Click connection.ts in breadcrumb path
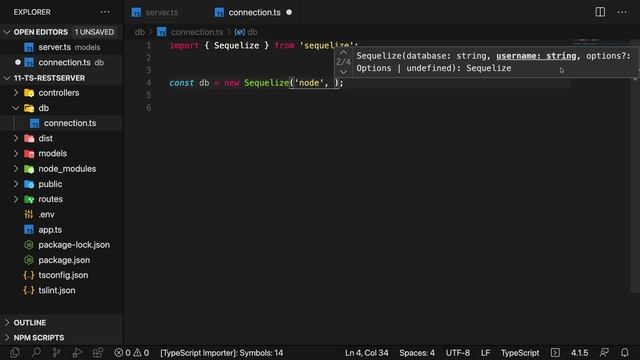 pyautogui.click(x=197, y=32)
